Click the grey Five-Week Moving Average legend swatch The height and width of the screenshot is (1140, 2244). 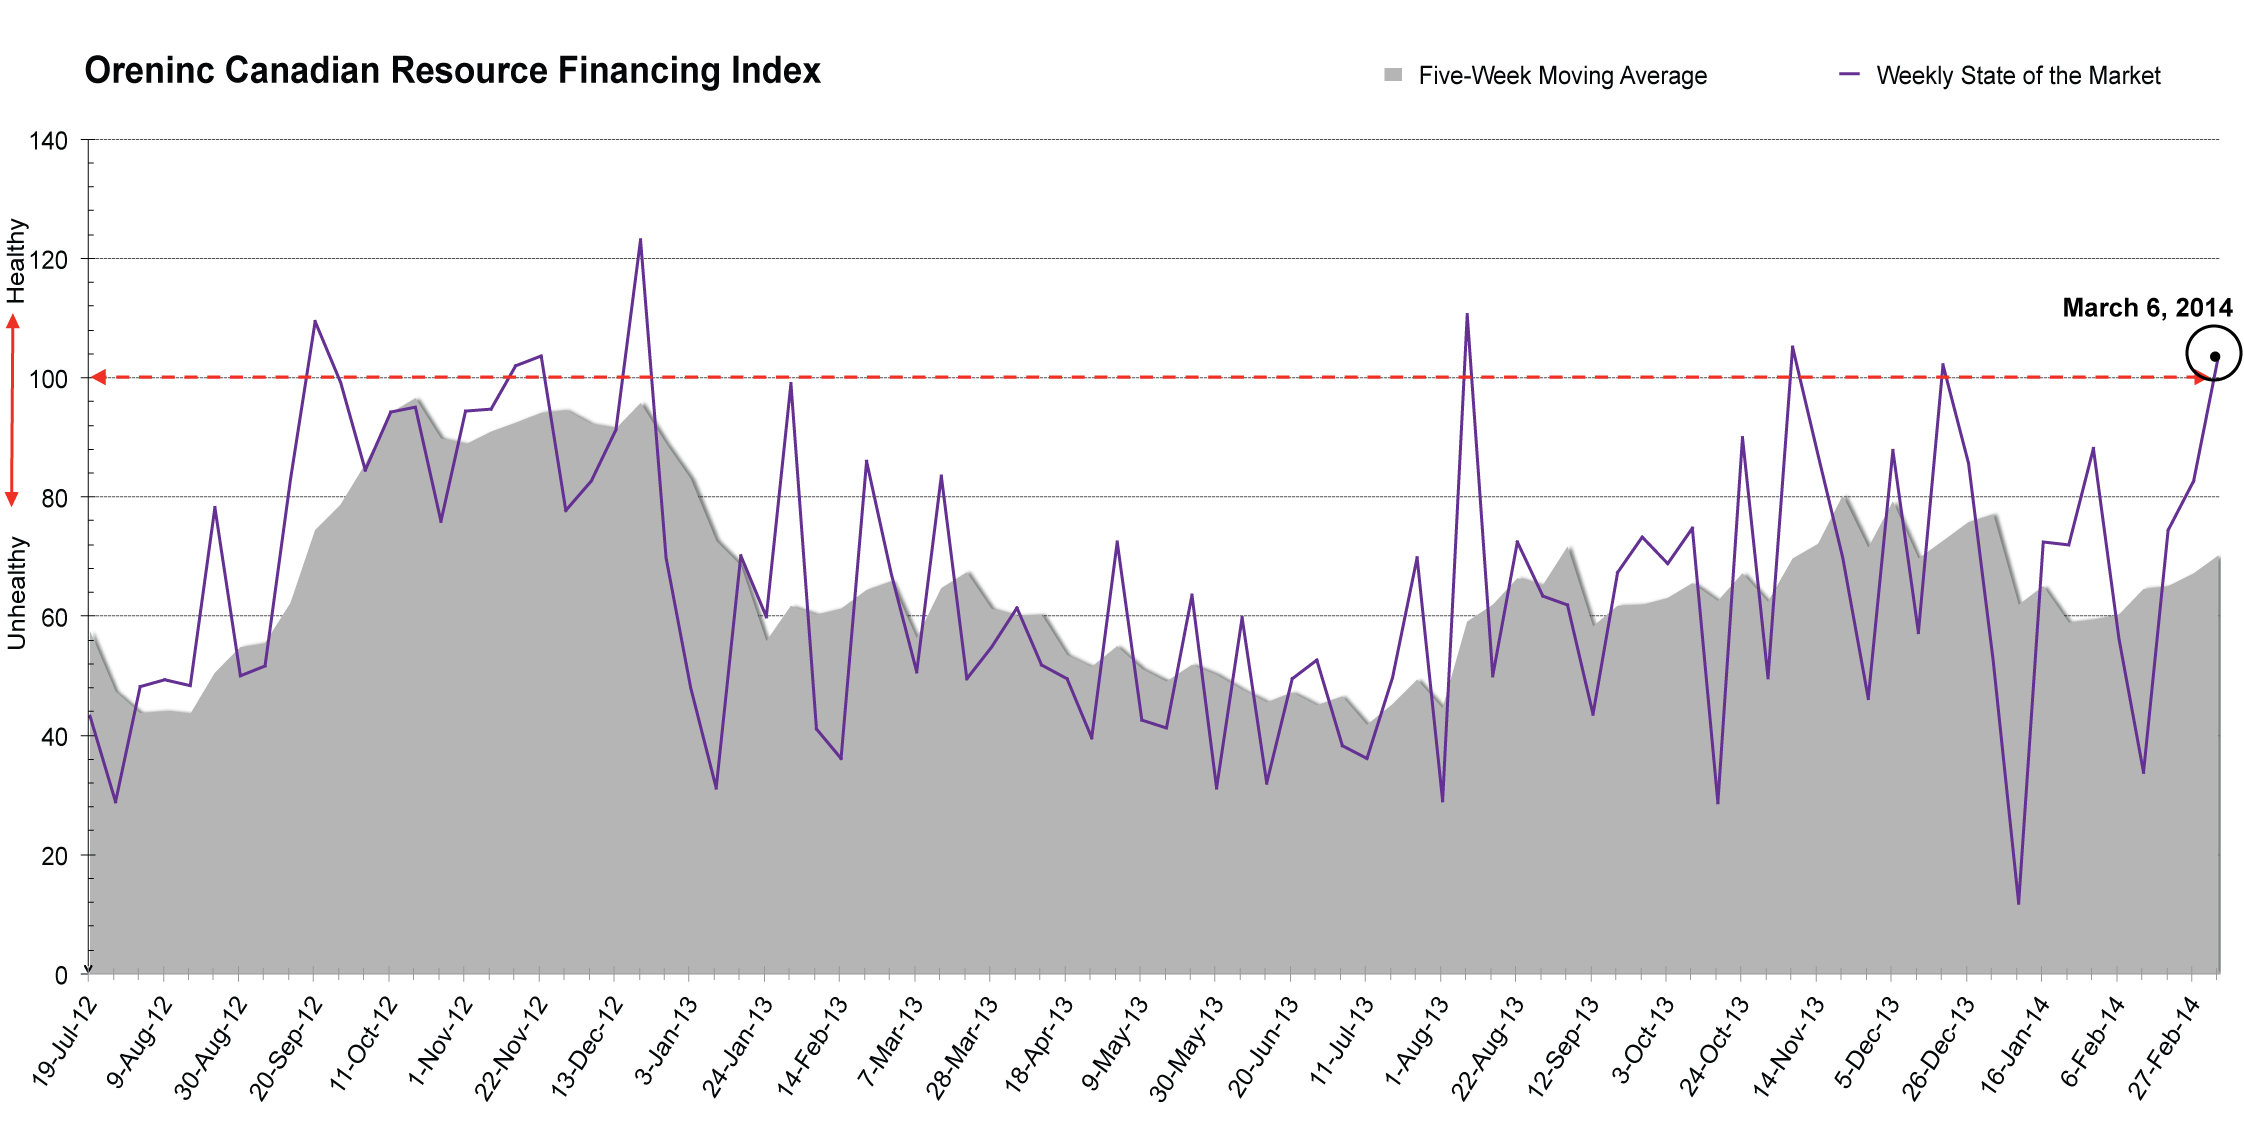(x=1393, y=75)
